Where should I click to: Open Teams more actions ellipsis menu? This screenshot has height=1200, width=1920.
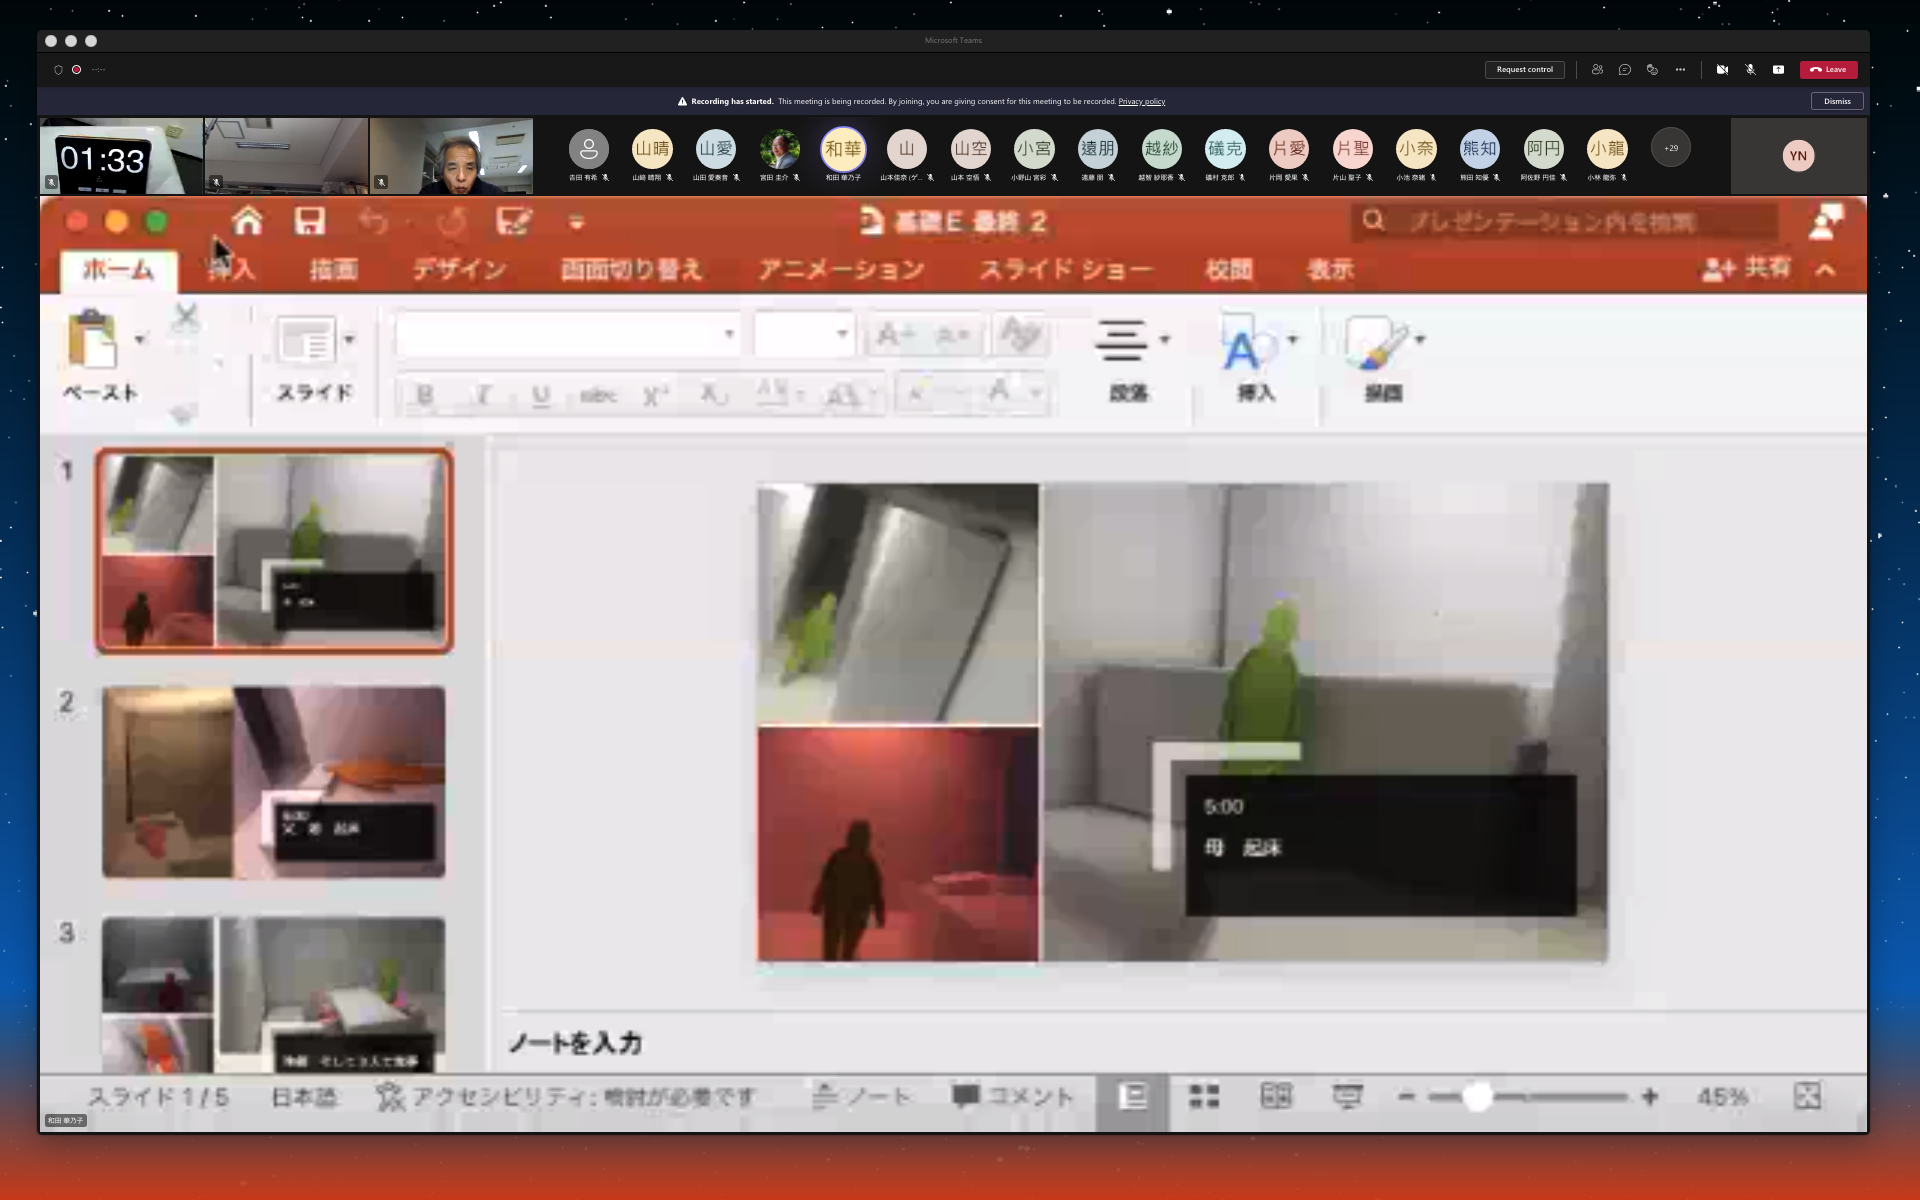pos(1680,70)
